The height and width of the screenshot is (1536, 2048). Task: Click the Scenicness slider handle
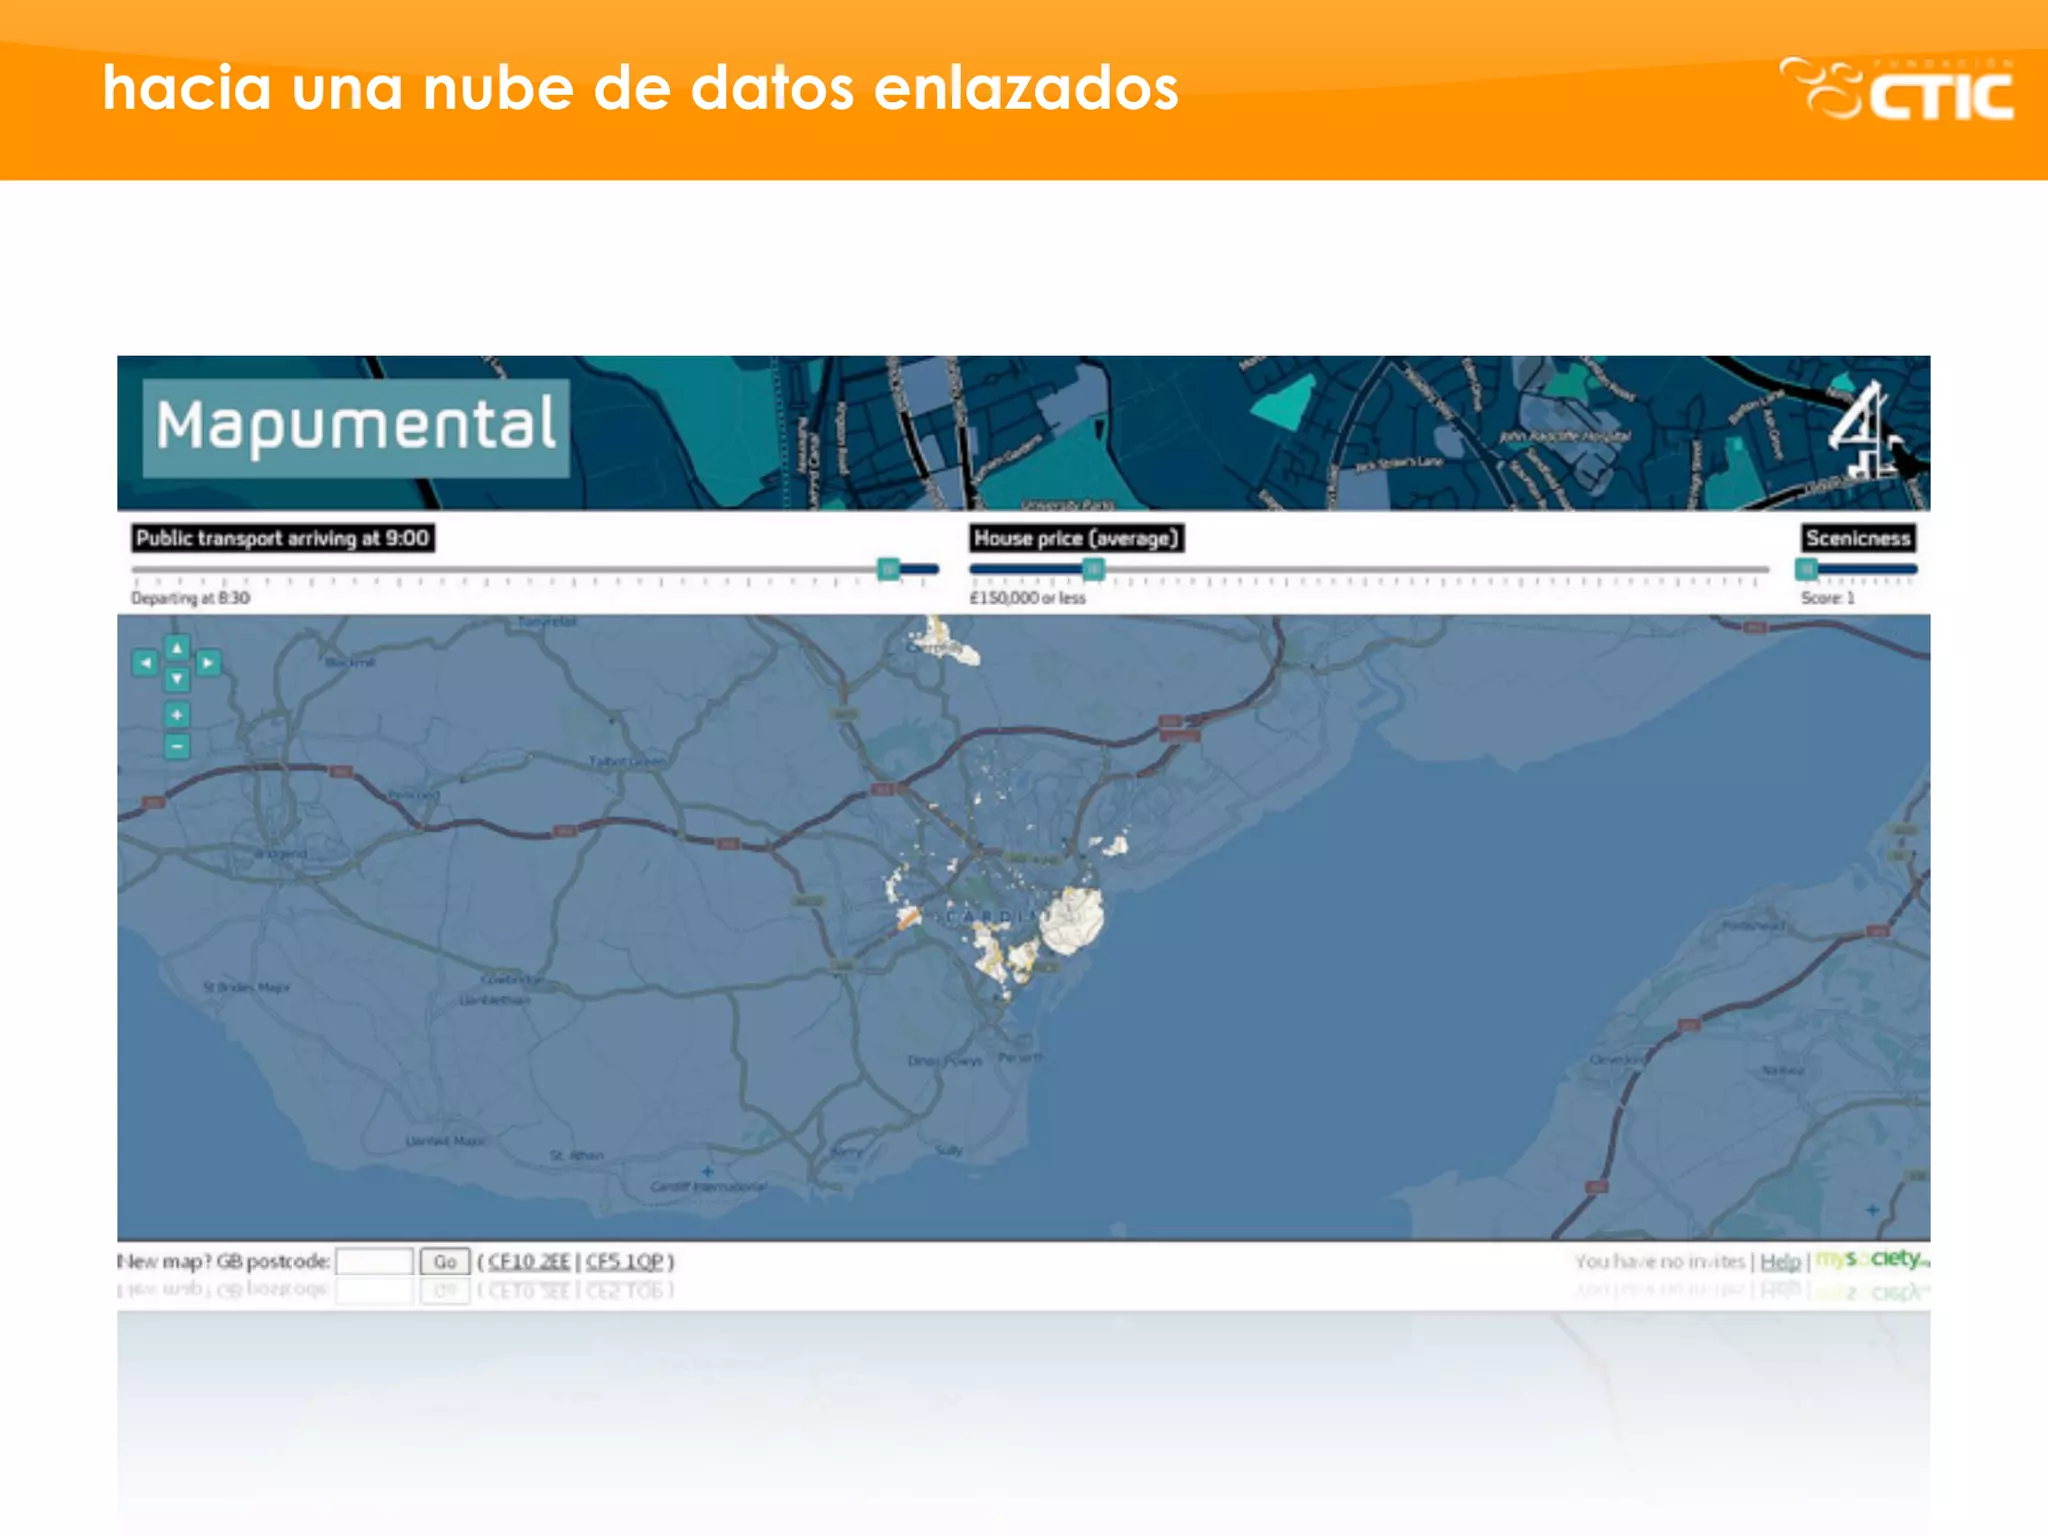click(x=1807, y=569)
